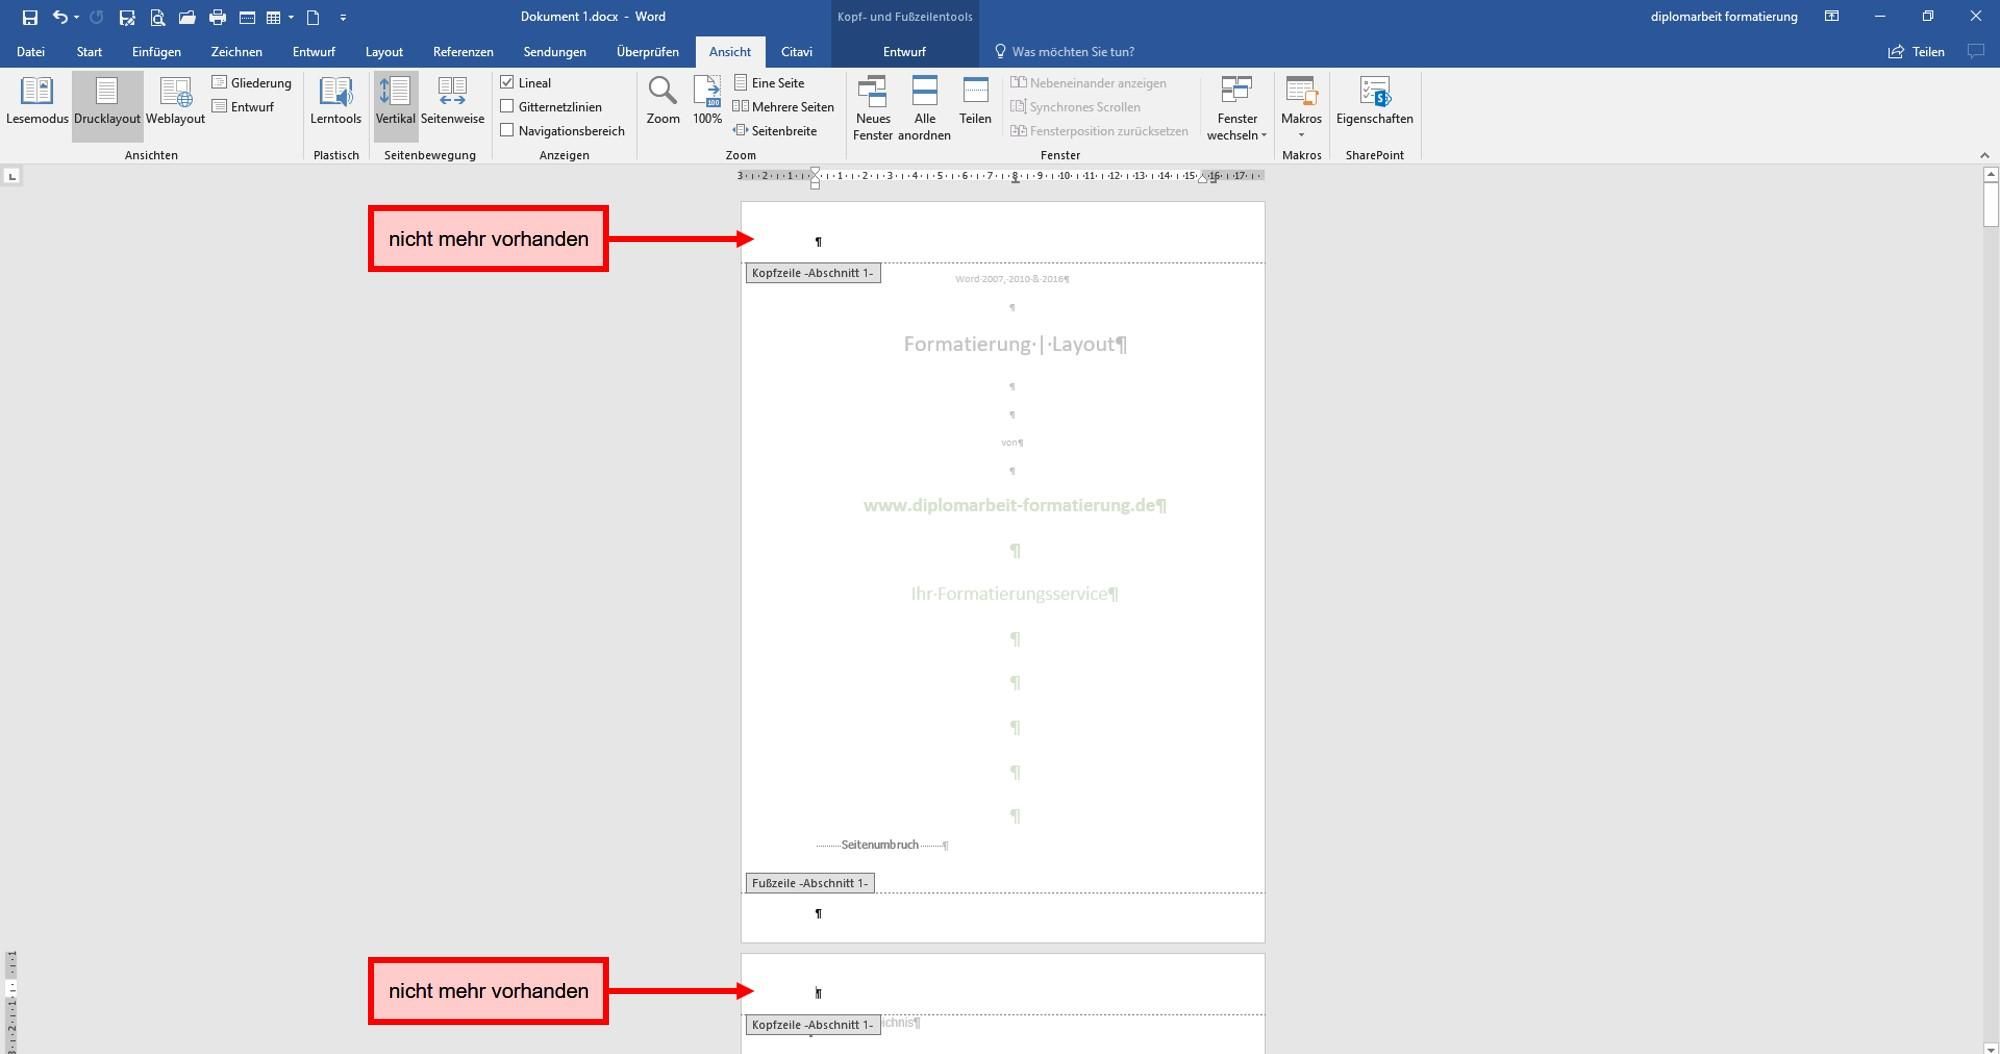Open the table dropdown arrow in the quick access toolbar
2000x1054 pixels.
pyautogui.click(x=291, y=17)
